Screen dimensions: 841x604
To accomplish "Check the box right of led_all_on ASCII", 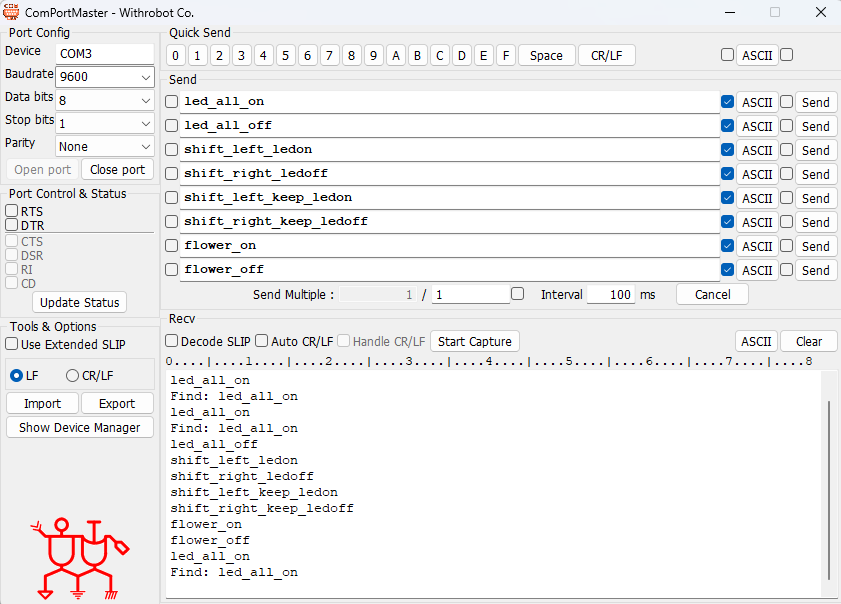I will click(786, 101).
